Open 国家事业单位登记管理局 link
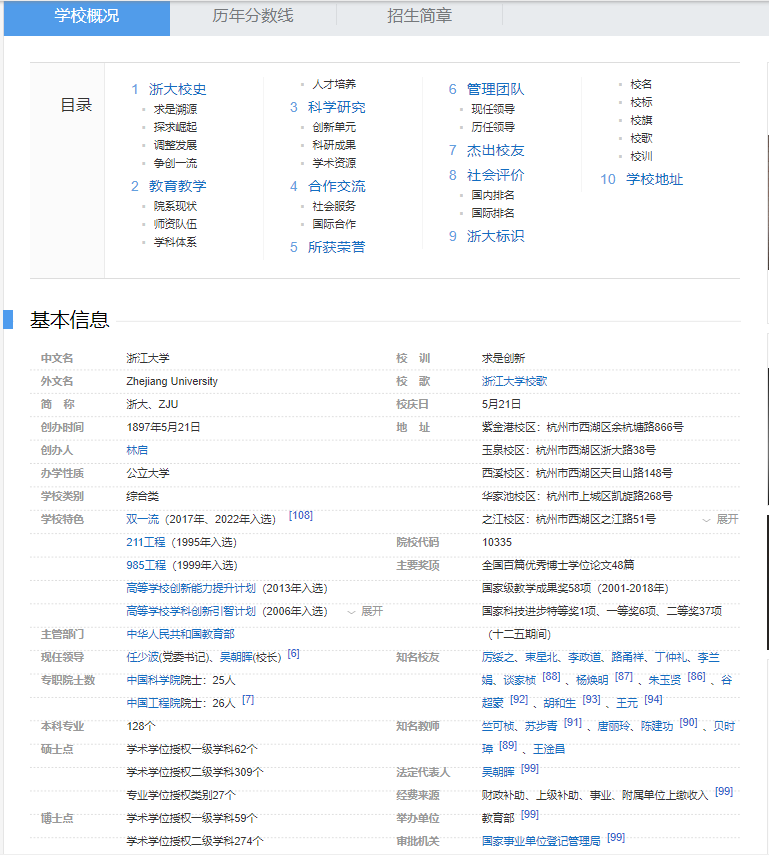 point(541,841)
